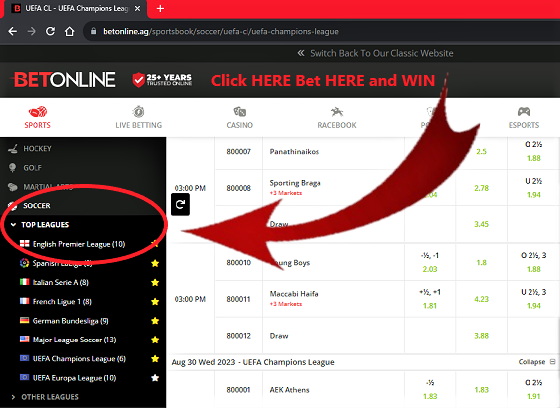Select Golf in the sports sidebar

32,168
